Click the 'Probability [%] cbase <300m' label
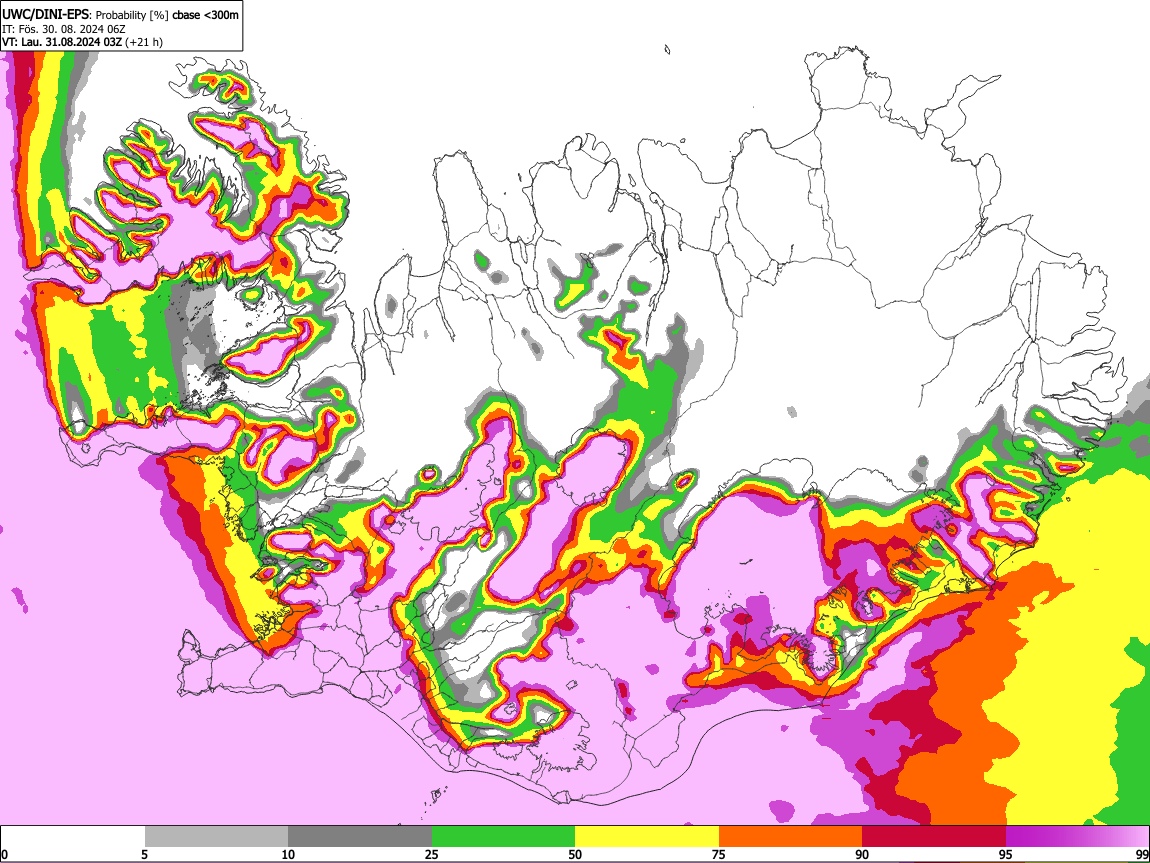The width and height of the screenshot is (1150, 863). click(x=167, y=14)
